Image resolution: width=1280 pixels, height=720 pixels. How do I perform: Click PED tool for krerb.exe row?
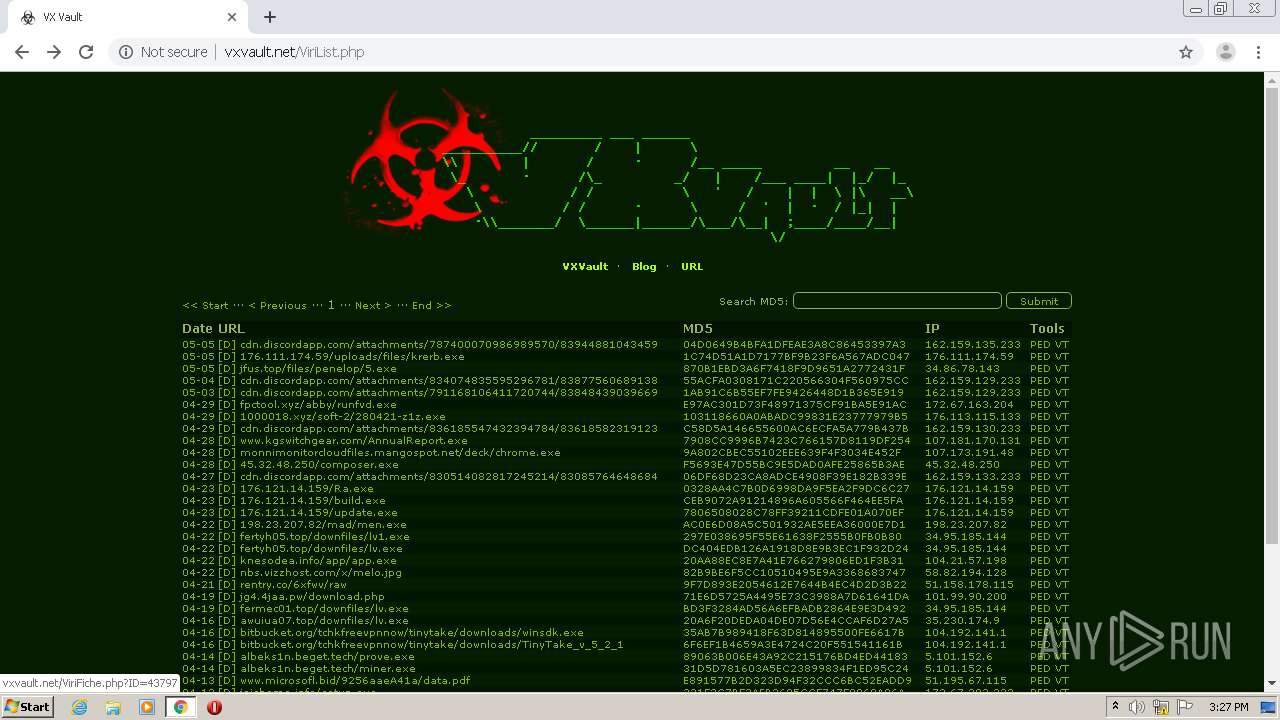pos(1040,357)
